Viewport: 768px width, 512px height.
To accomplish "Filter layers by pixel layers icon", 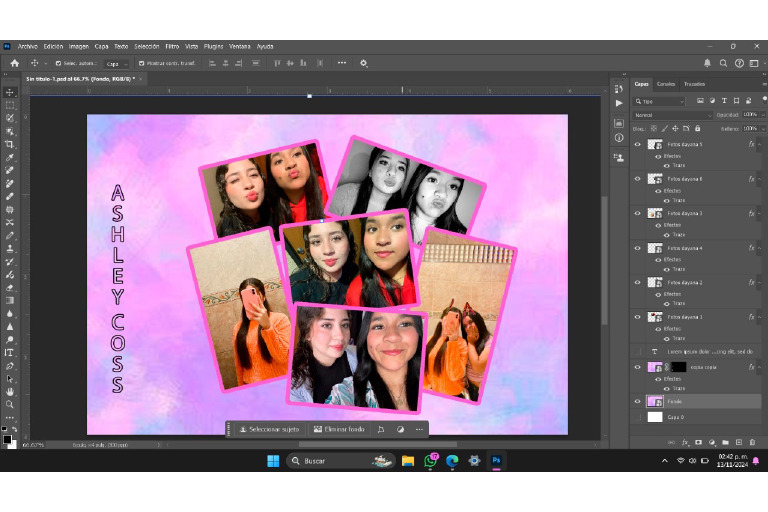I will [700, 101].
